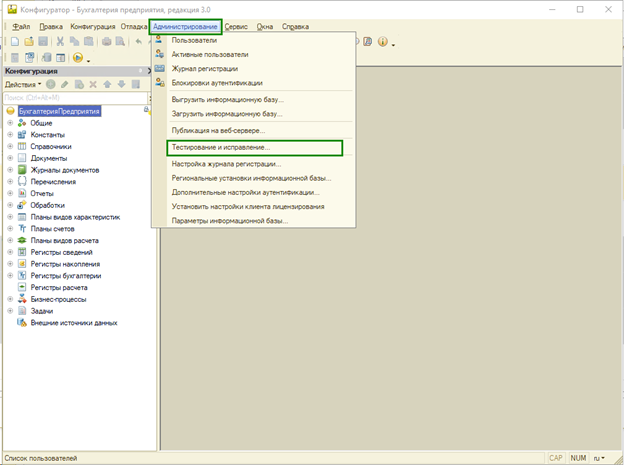Click the CAP indicator in status bar
This screenshot has height=465, width=624.
coord(556,458)
